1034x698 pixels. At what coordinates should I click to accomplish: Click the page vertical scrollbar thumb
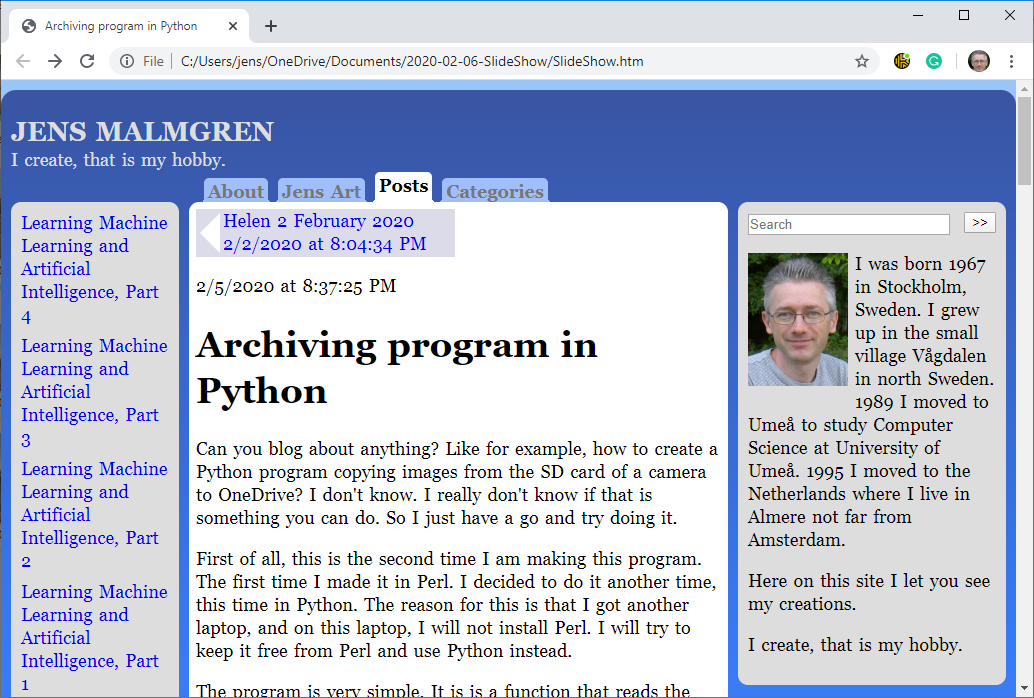coord(1024,141)
